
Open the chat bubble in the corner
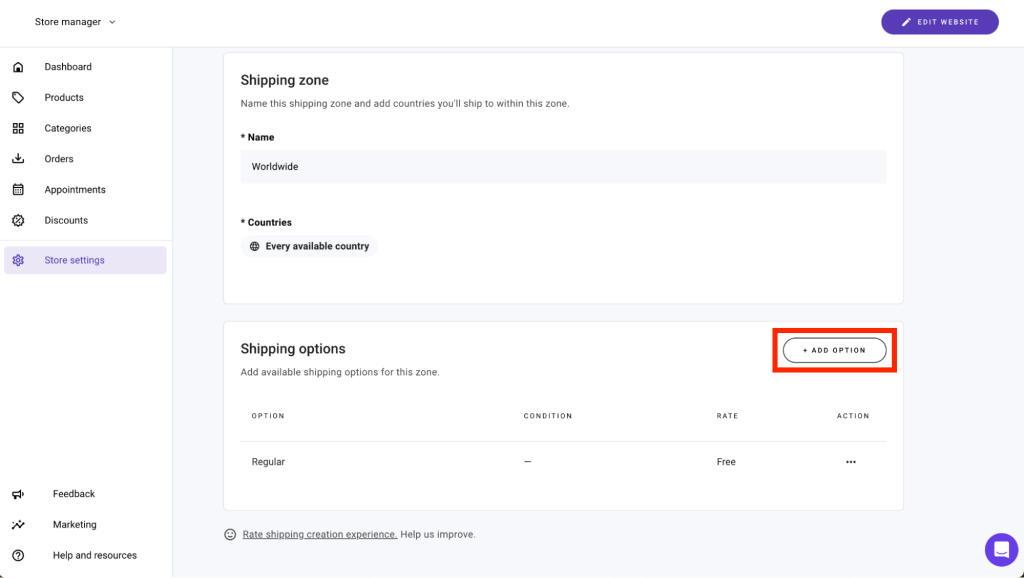(1001, 550)
